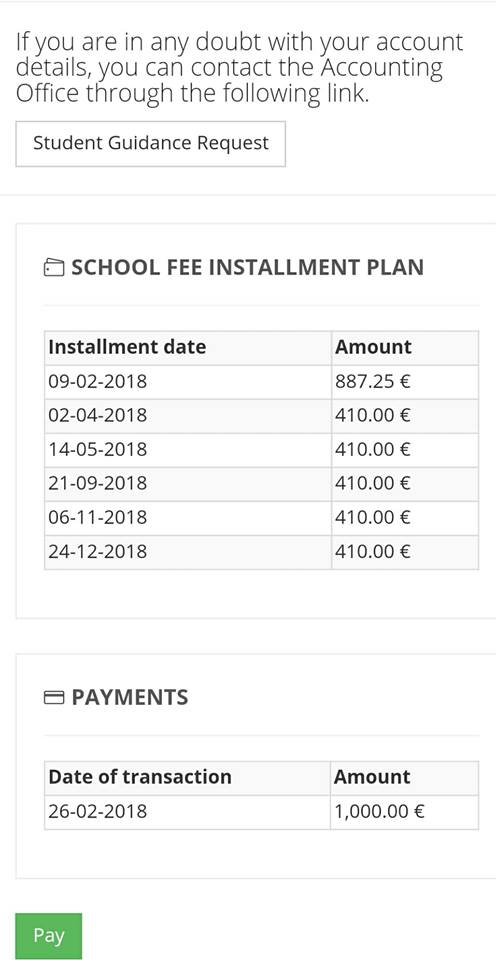Screen dimensions: 496x960
Task: Select the 06-11-2018 installment date
Action: [98, 518]
